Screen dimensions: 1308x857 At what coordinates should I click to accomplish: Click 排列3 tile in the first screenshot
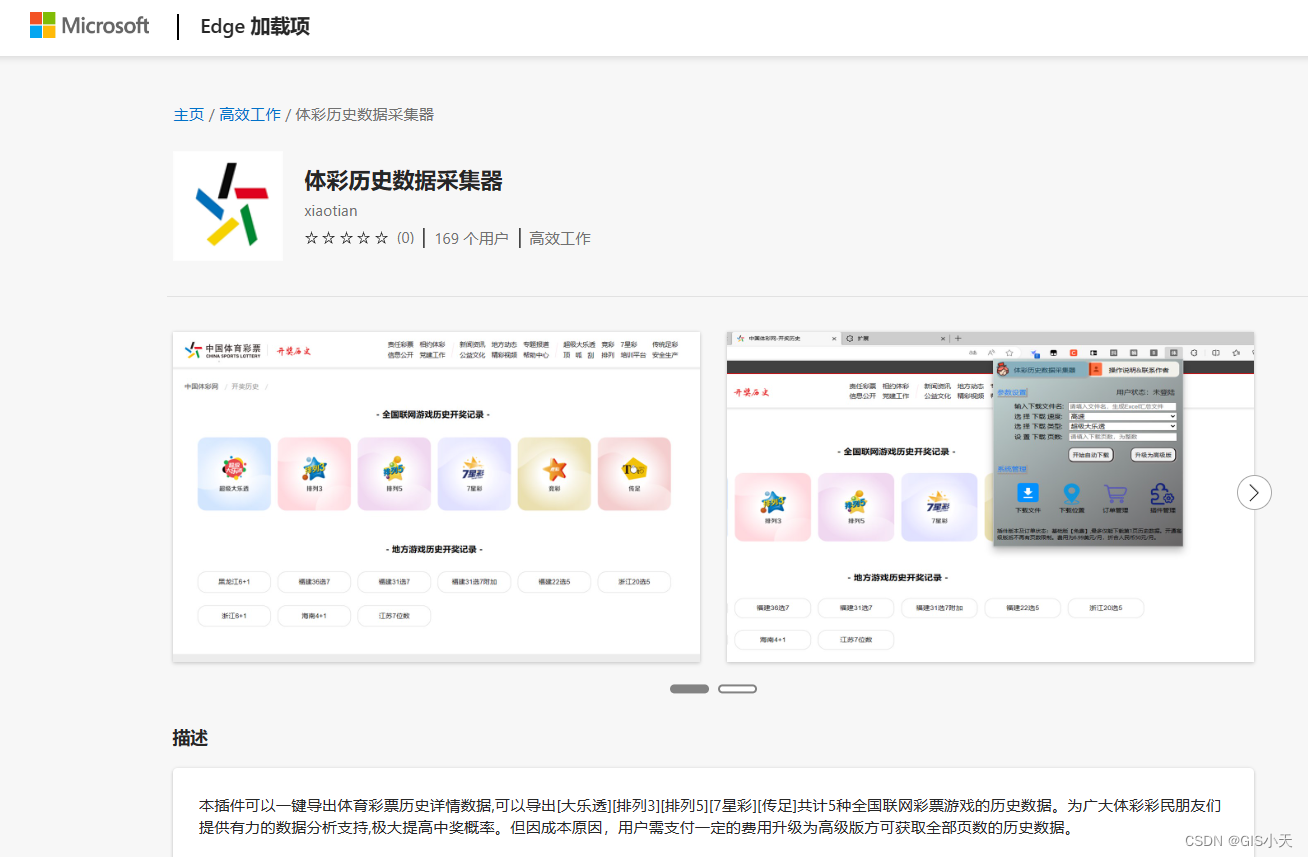314,474
